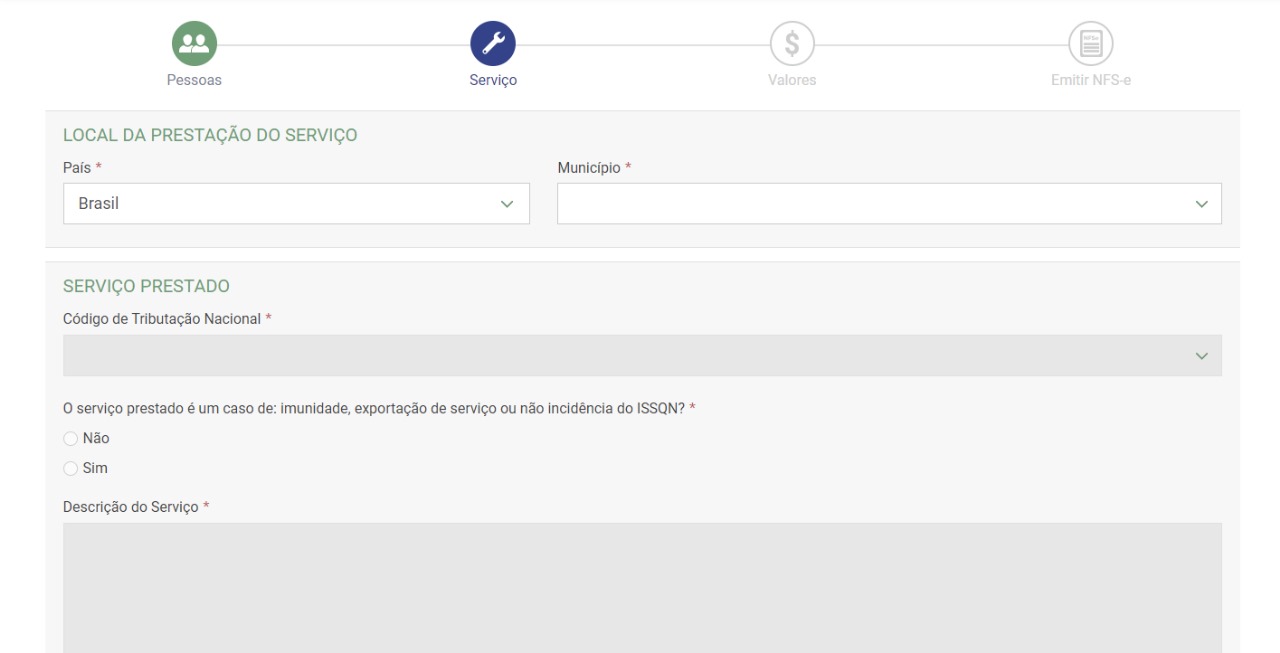Click the Emitir NFS-e step label

tap(1090, 81)
